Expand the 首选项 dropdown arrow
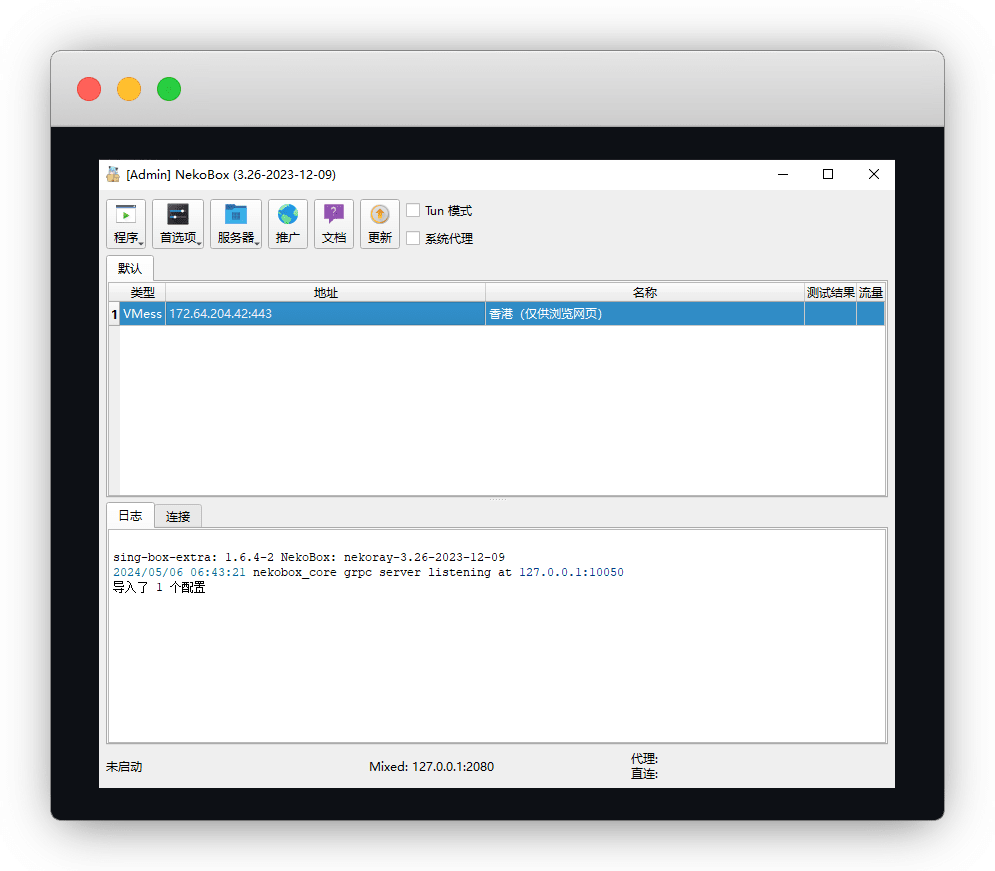The width and height of the screenshot is (995, 871). point(199,243)
